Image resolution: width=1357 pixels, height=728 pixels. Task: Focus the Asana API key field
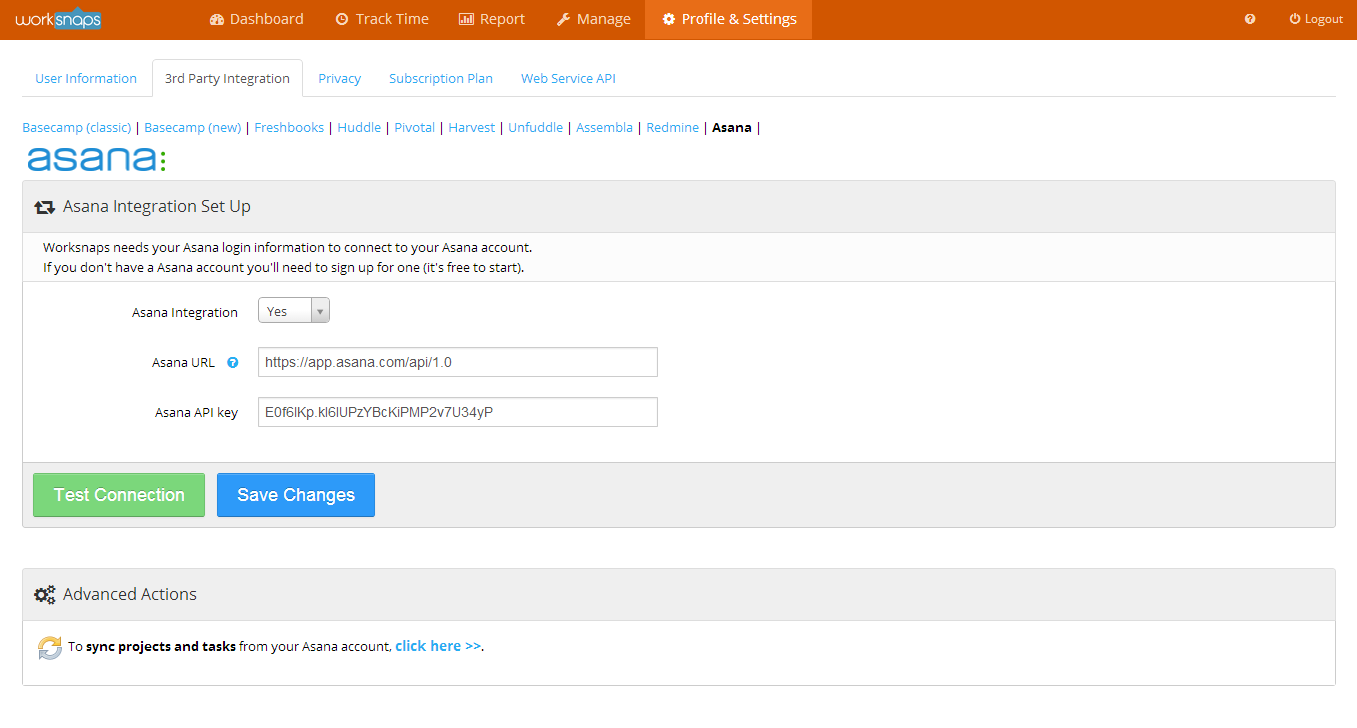457,412
